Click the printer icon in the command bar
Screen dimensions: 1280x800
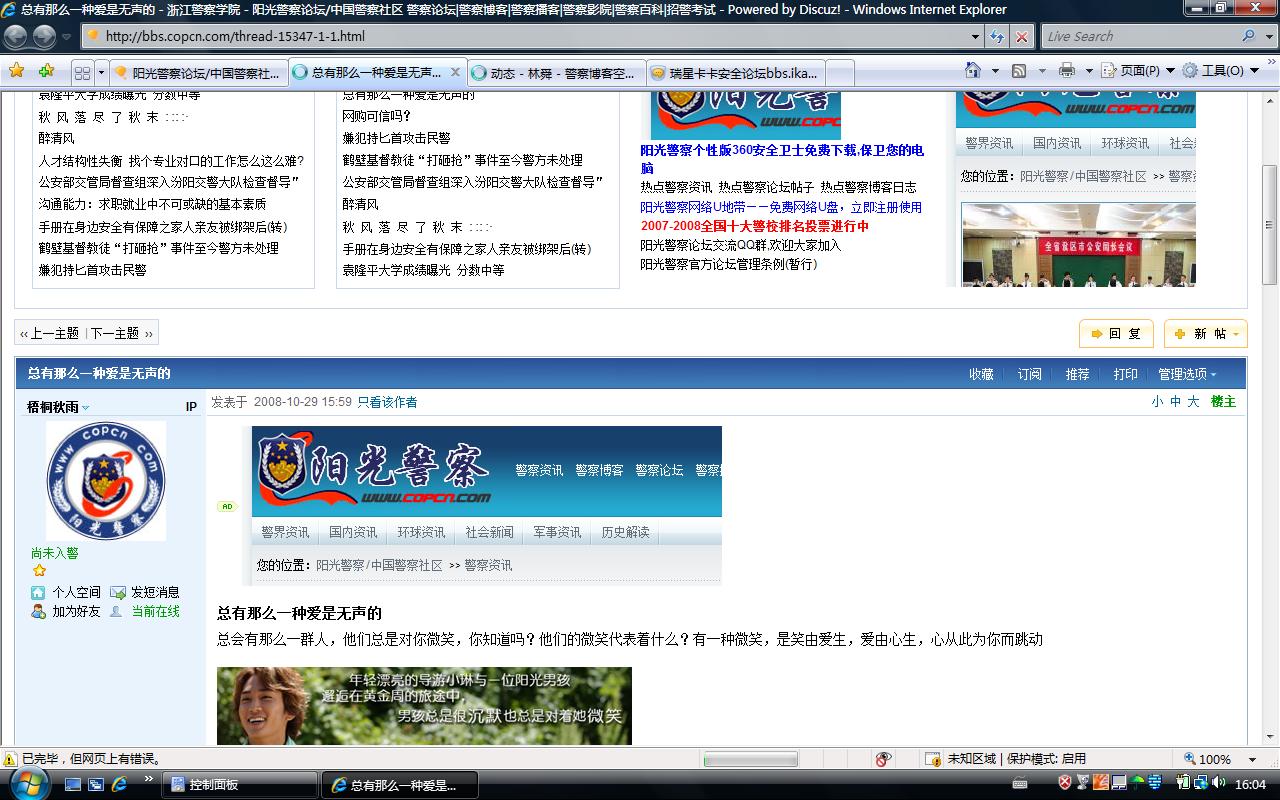1067,71
